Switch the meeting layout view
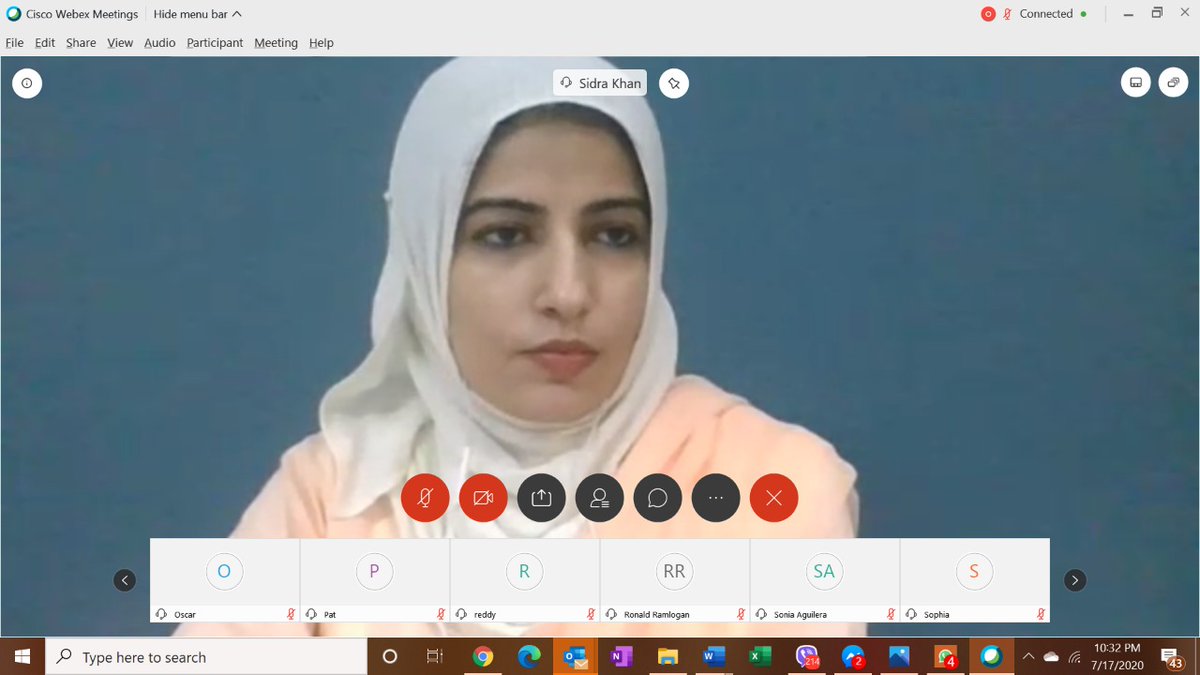 (1135, 83)
